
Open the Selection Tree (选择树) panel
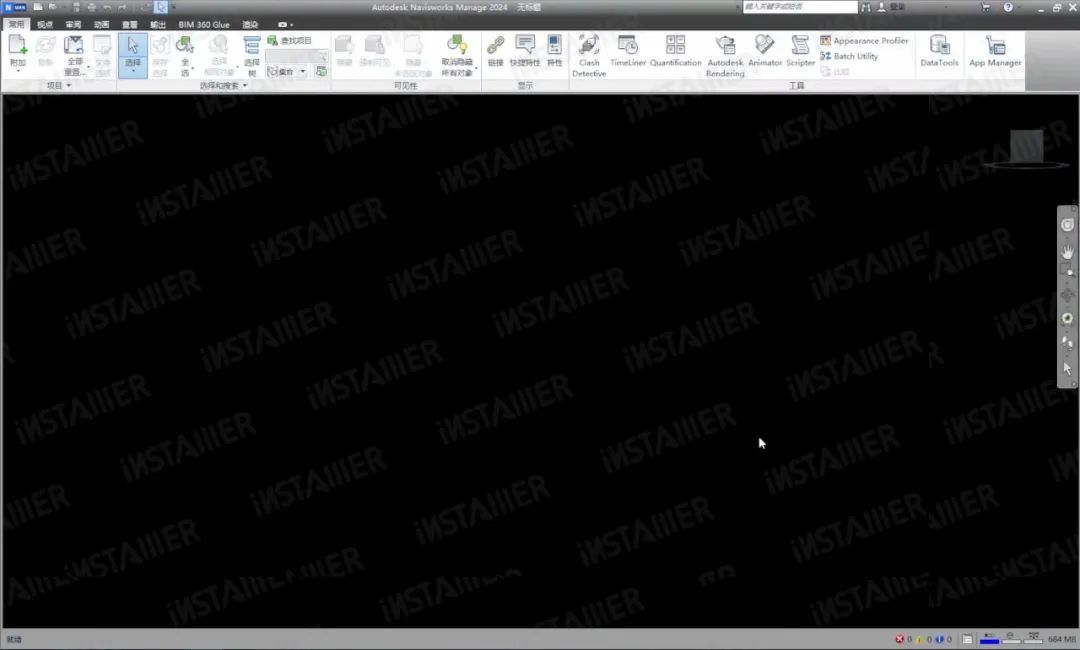pyautogui.click(x=251, y=55)
